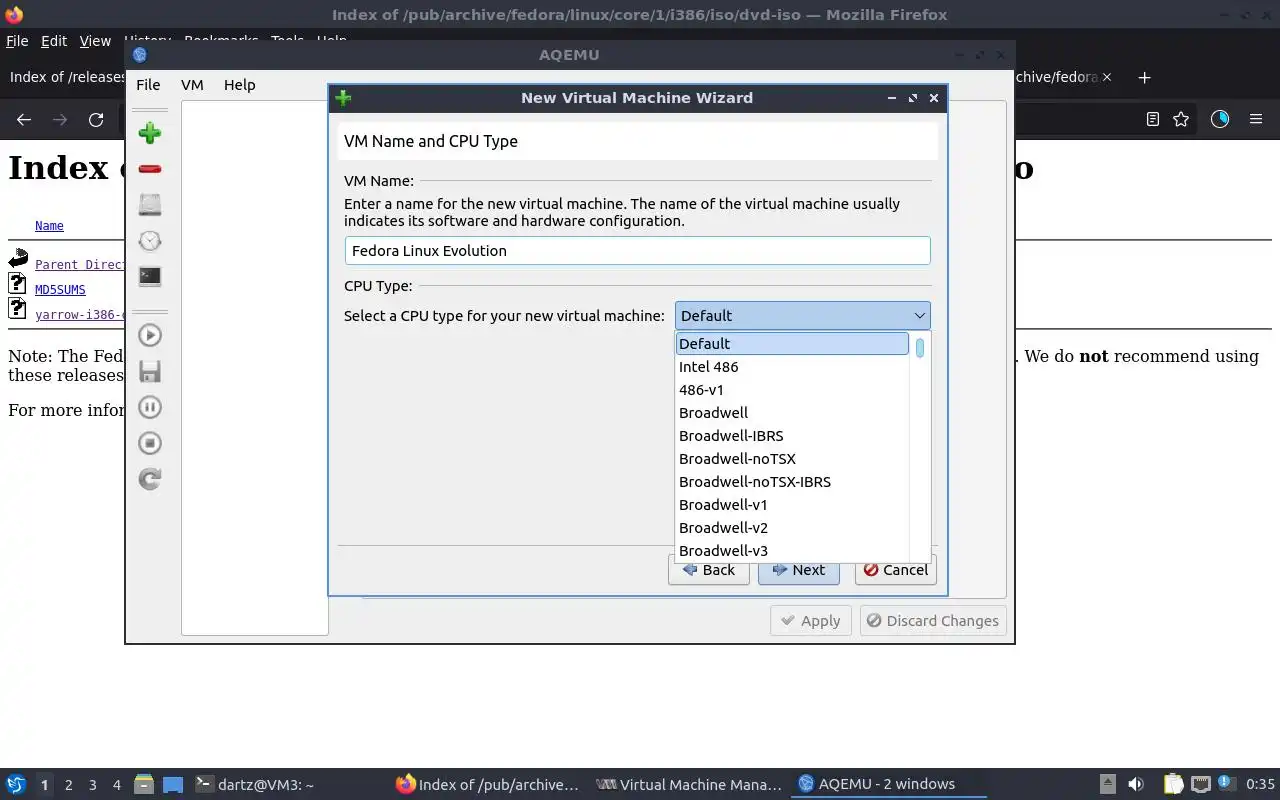Open a new Firefox tab with plus
The height and width of the screenshot is (800, 1280).
point(1145,77)
